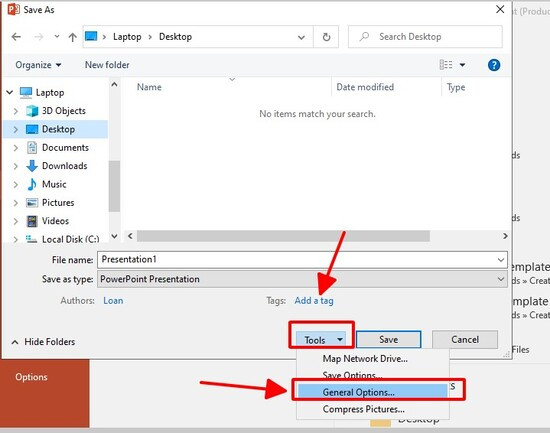
Task: Select the Laptop breadcrumb in path
Action: (x=127, y=36)
